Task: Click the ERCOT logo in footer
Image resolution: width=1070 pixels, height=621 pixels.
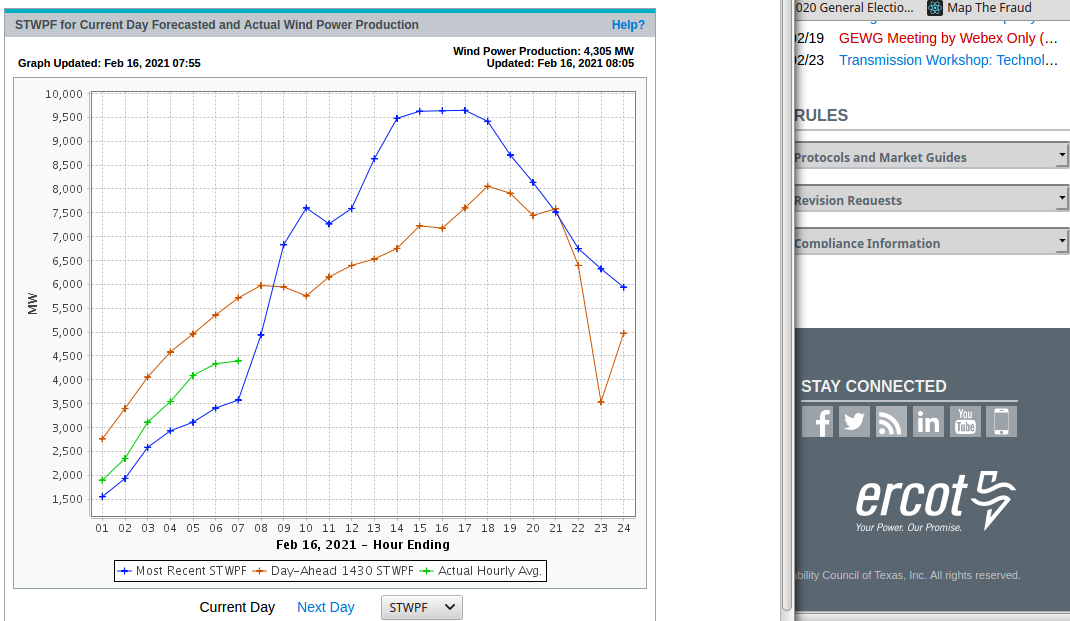Action: pos(936,502)
